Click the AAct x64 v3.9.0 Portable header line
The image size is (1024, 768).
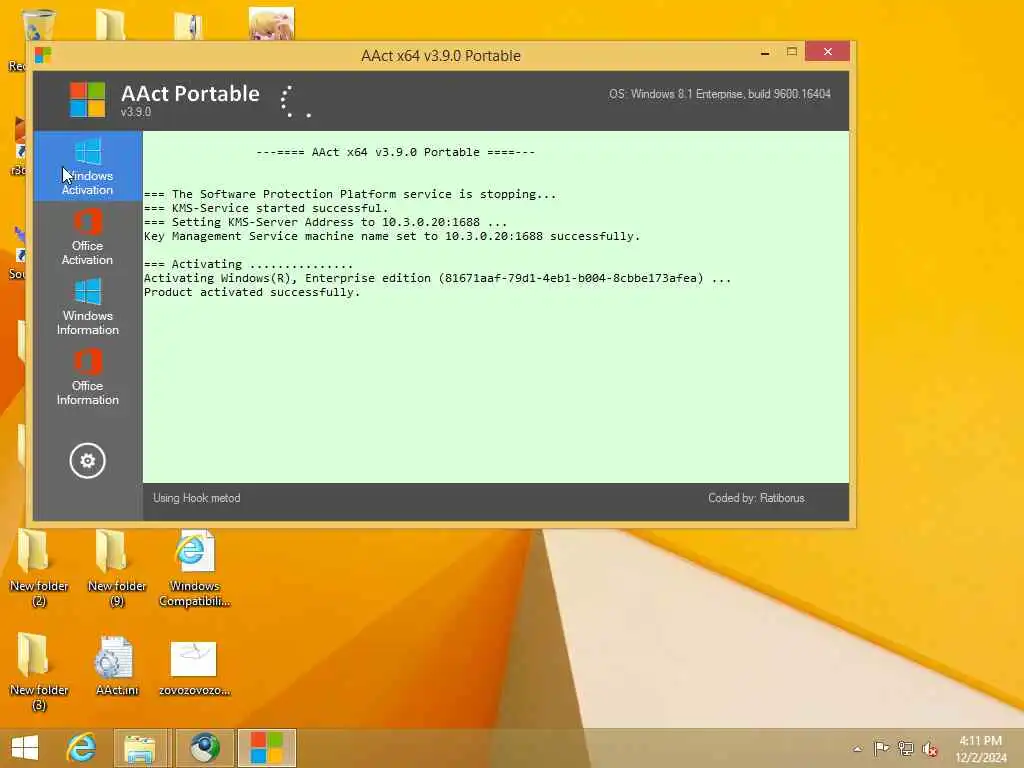(x=395, y=152)
